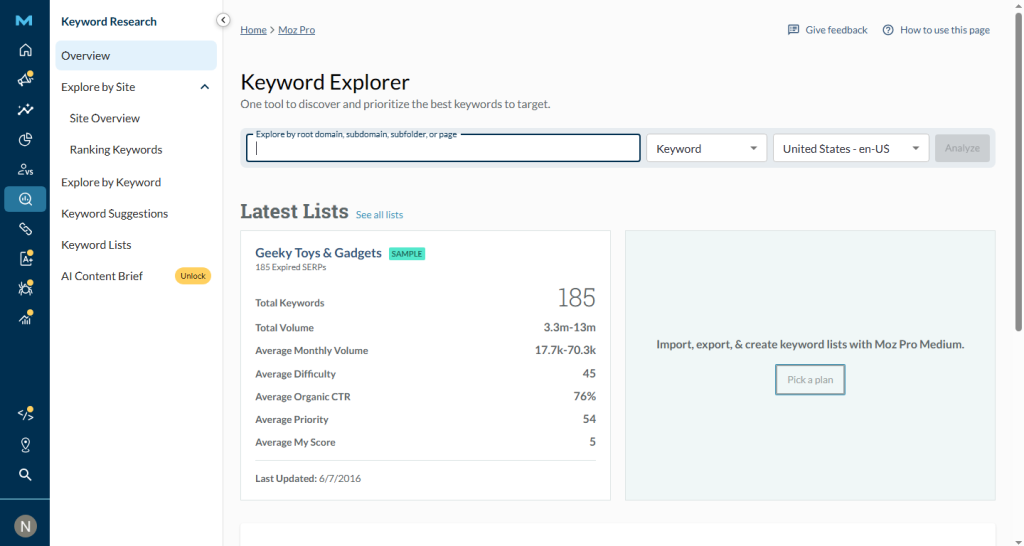Open the bar chart performance icon
The image size is (1024, 546).
tap(25, 318)
